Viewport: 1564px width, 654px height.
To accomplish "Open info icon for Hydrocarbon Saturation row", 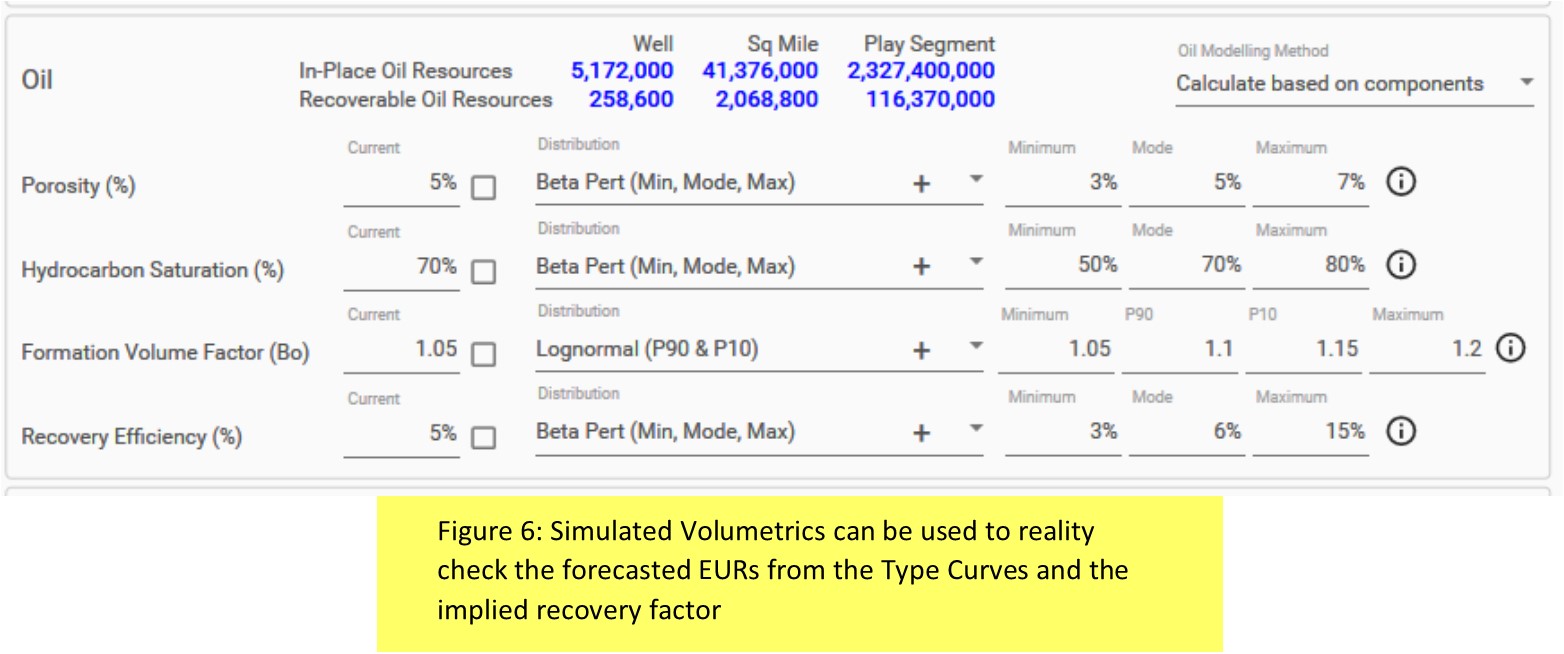I will (x=1401, y=265).
